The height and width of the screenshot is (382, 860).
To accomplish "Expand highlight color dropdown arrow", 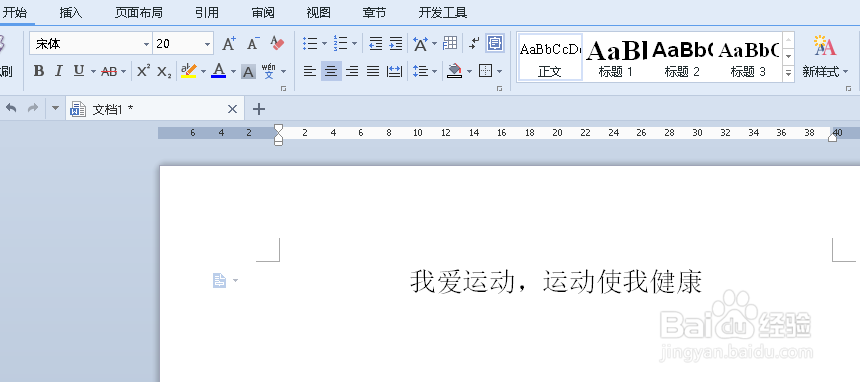I will [203, 71].
